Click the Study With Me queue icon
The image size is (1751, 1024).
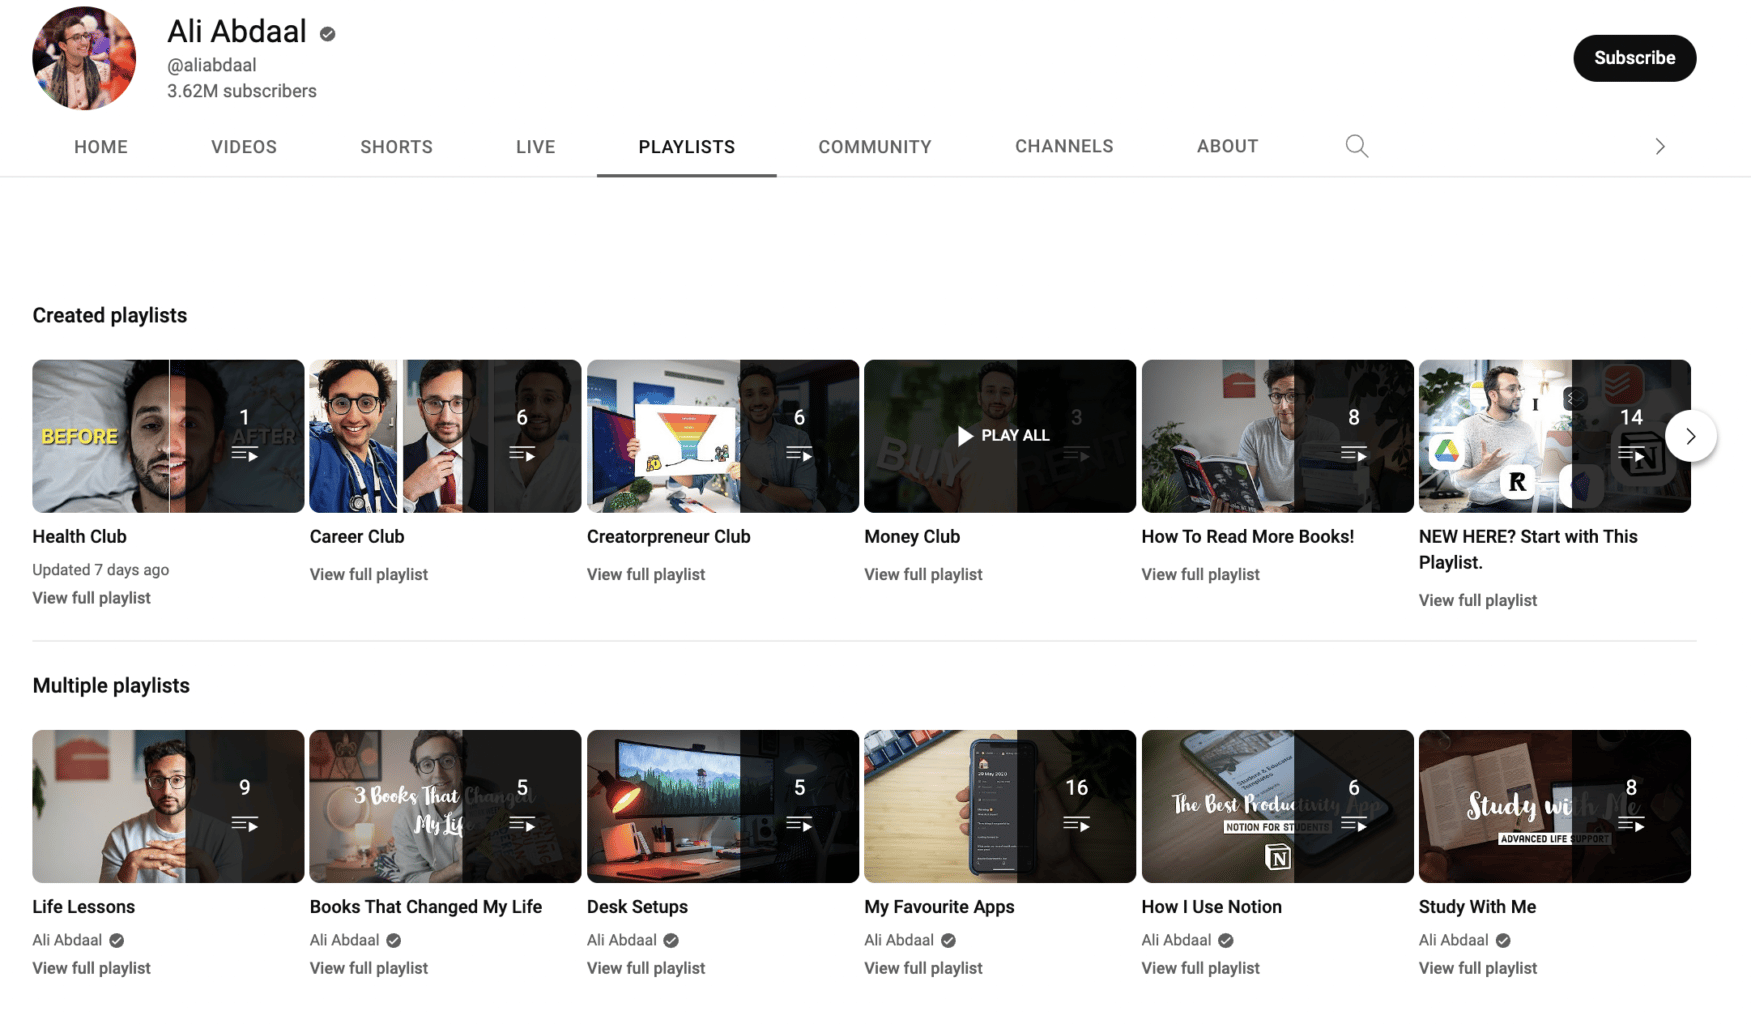1631,824
